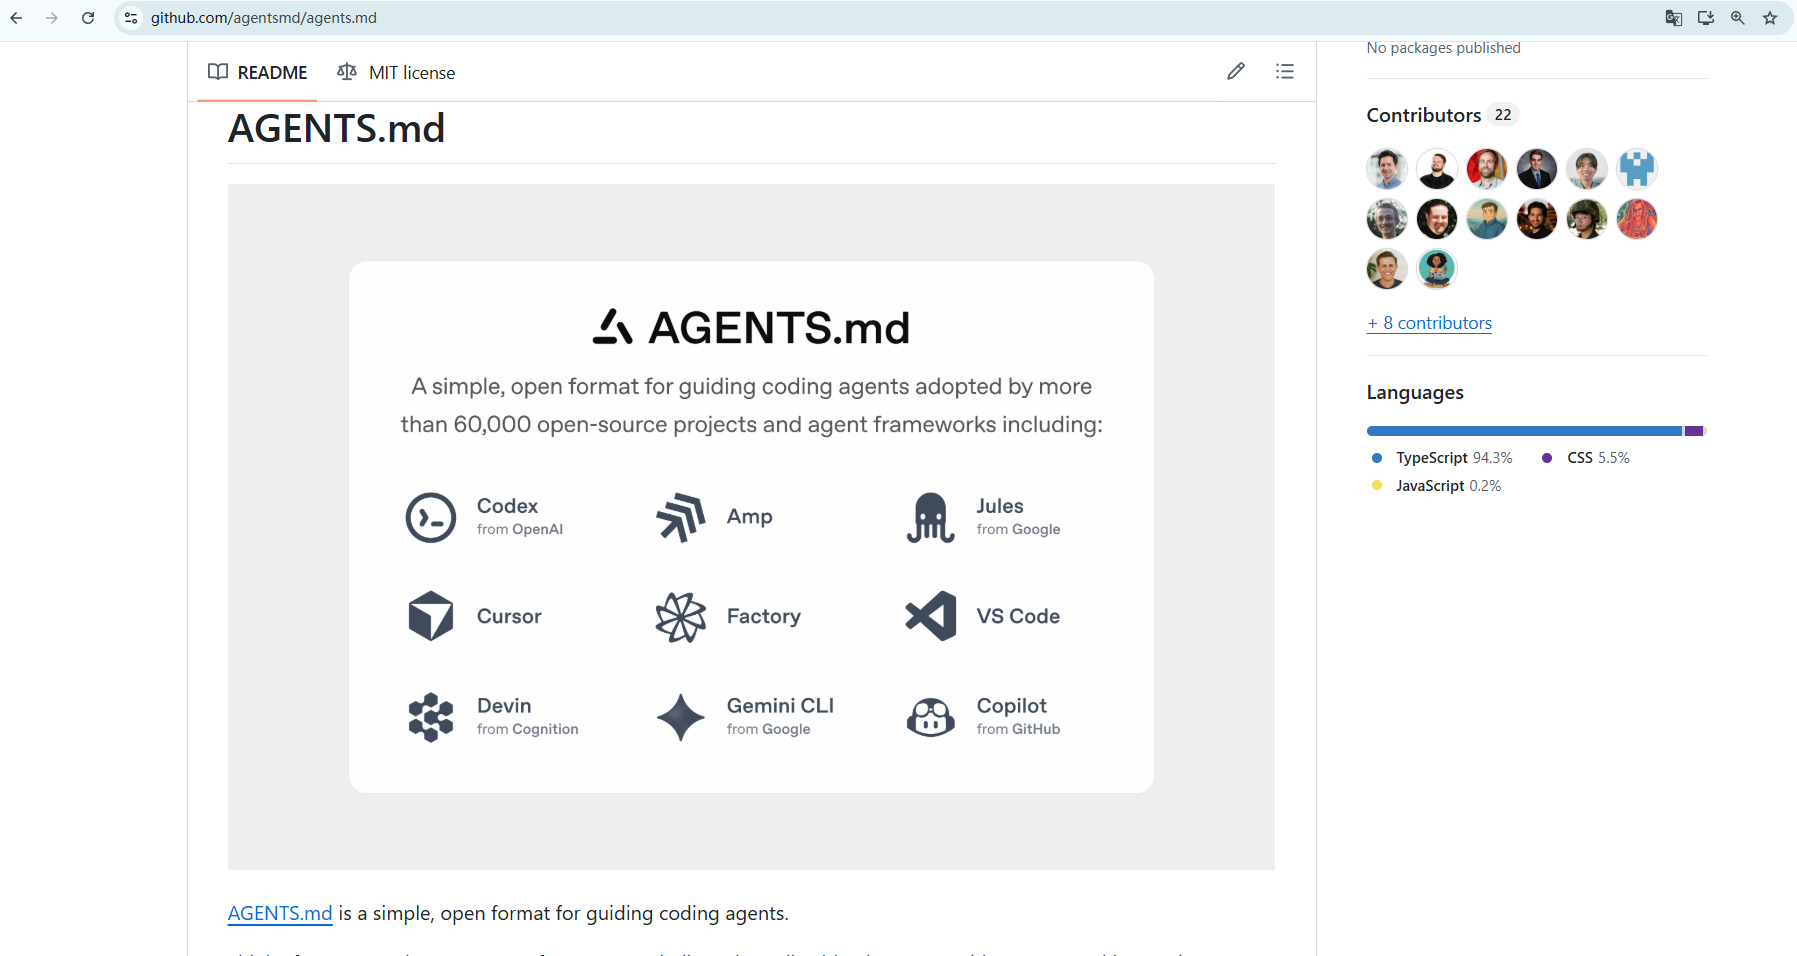Click the Jules octopus logo

click(x=931, y=517)
